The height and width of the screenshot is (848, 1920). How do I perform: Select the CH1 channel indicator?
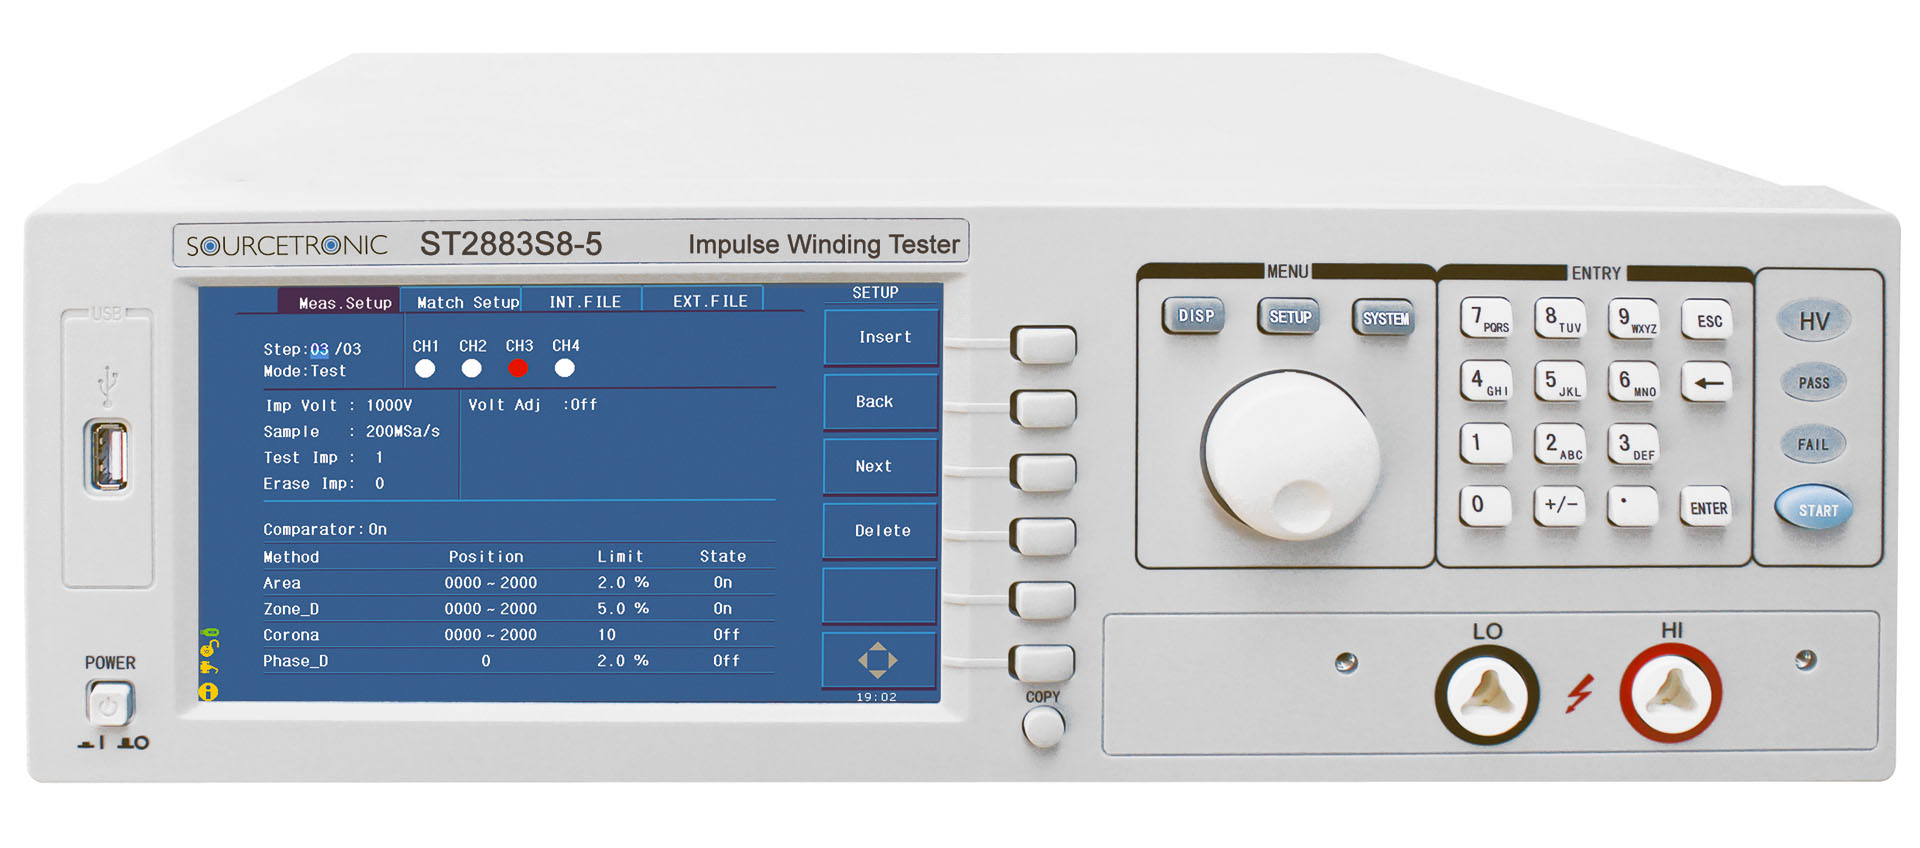pos(425,368)
